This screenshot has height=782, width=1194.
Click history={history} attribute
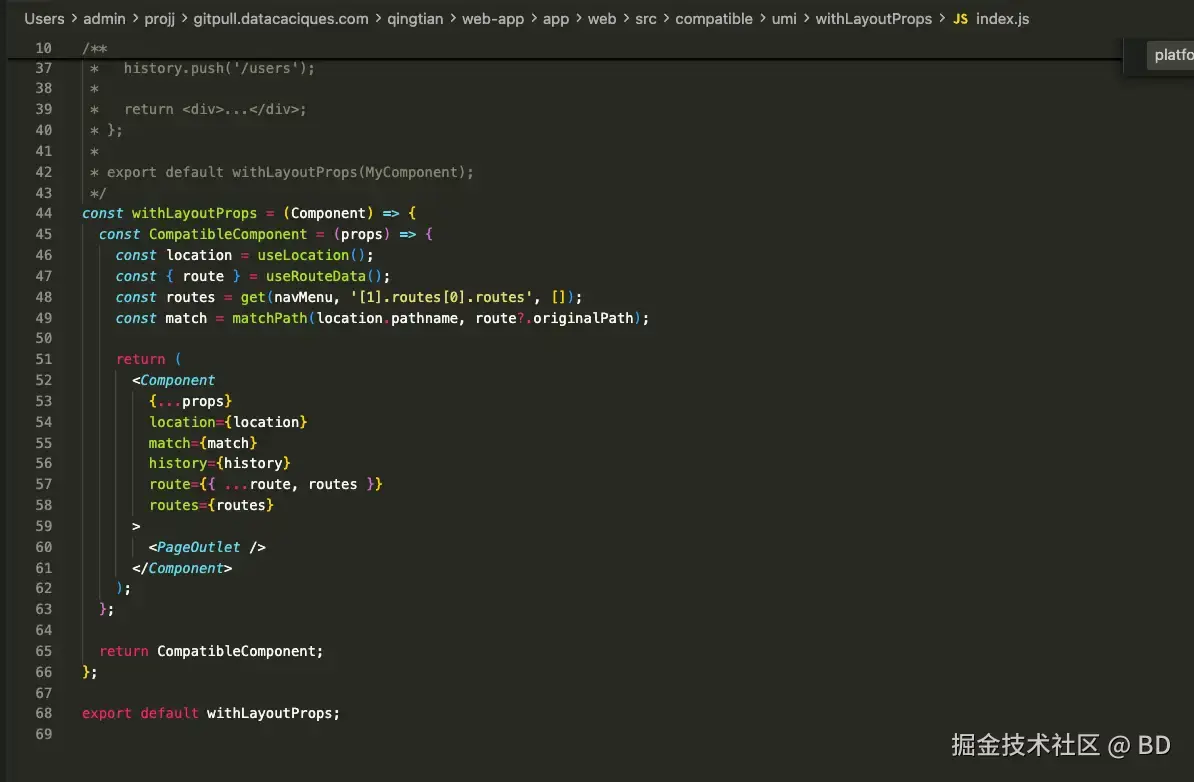pos(219,463)
